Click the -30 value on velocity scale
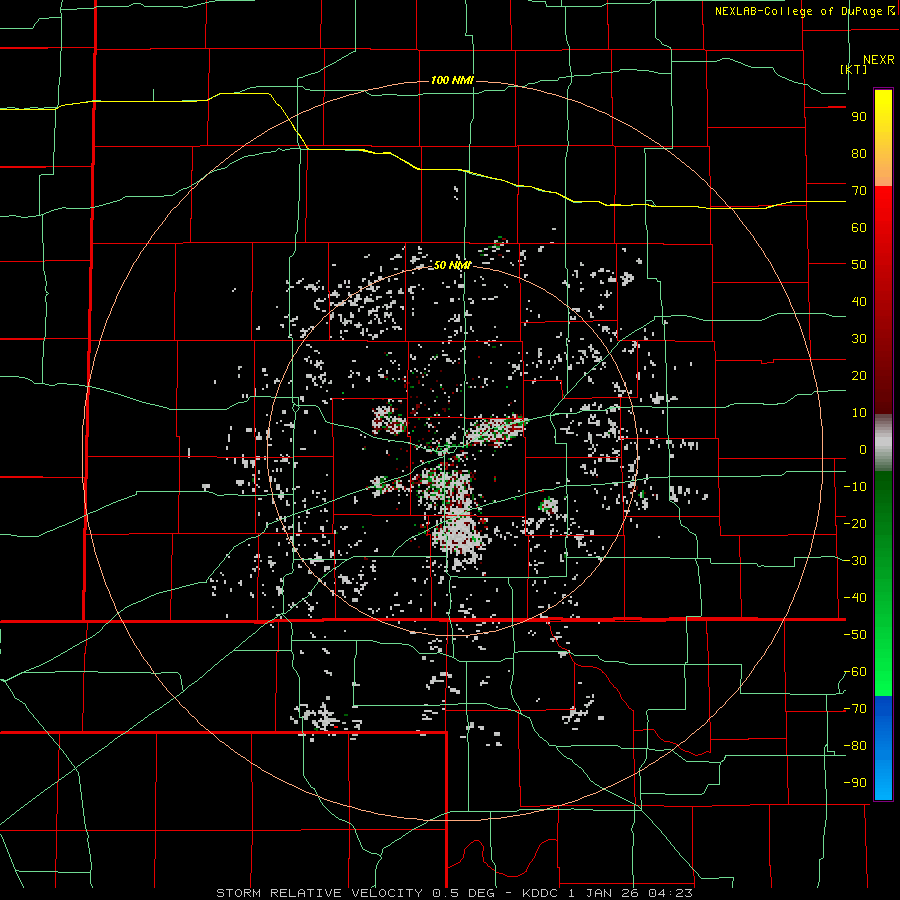Viewport: 900px width, 900px height. coord(855,561)
